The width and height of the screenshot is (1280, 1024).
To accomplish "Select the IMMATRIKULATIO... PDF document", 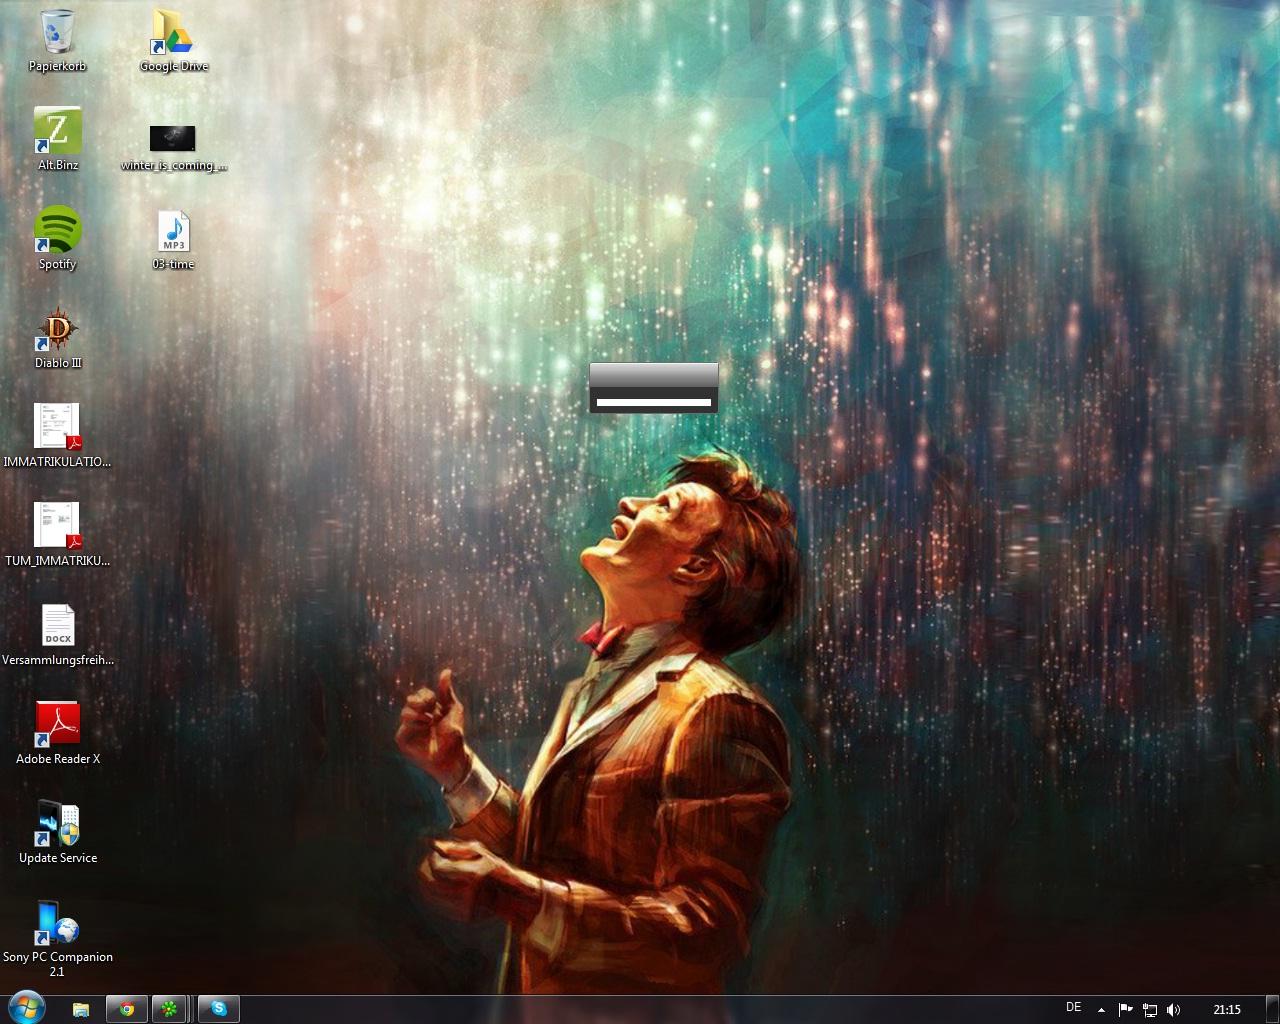I will [x=58, y=437].
